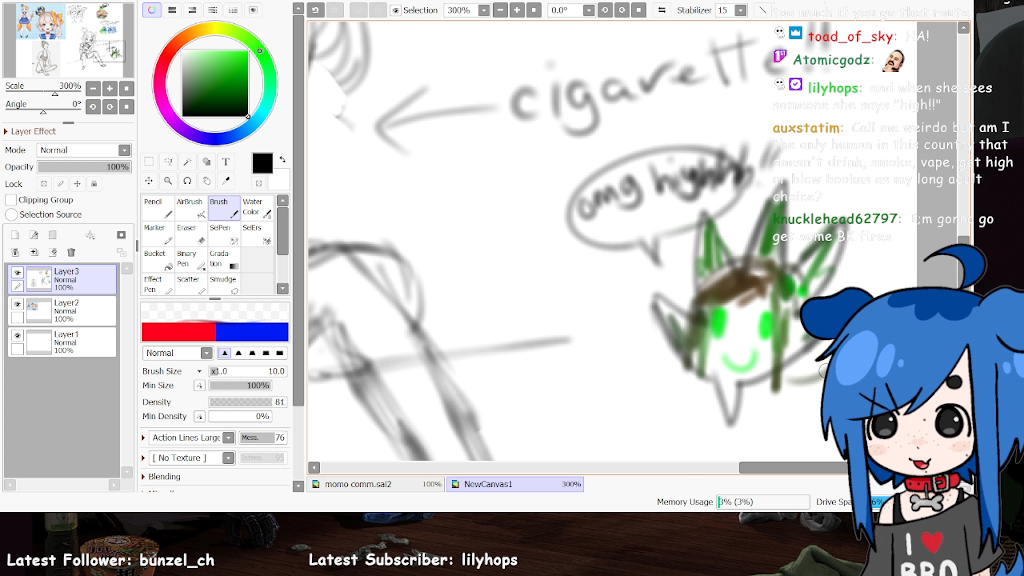Select the Scatter brush tool
Viewport: 1024px width, 576px height.
coord(191,284)
